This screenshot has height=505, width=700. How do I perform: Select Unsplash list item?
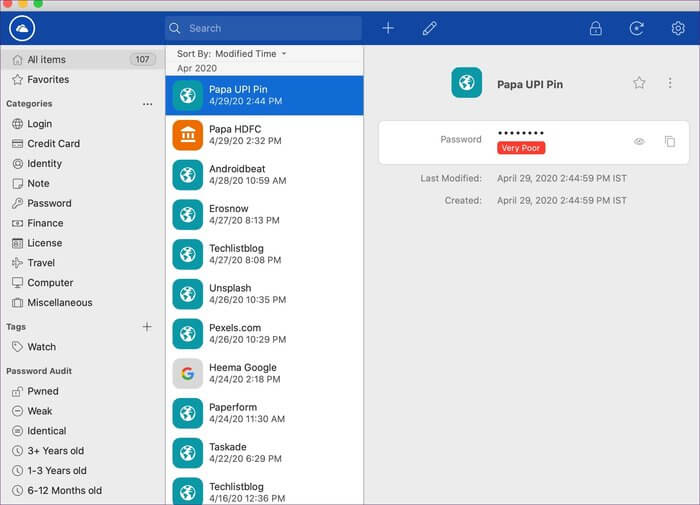point(264,294)
